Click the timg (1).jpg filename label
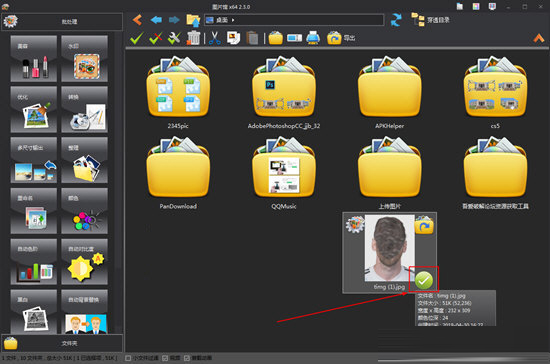The image size is (550, 364). pyautogui.click(x=389, y=287)
